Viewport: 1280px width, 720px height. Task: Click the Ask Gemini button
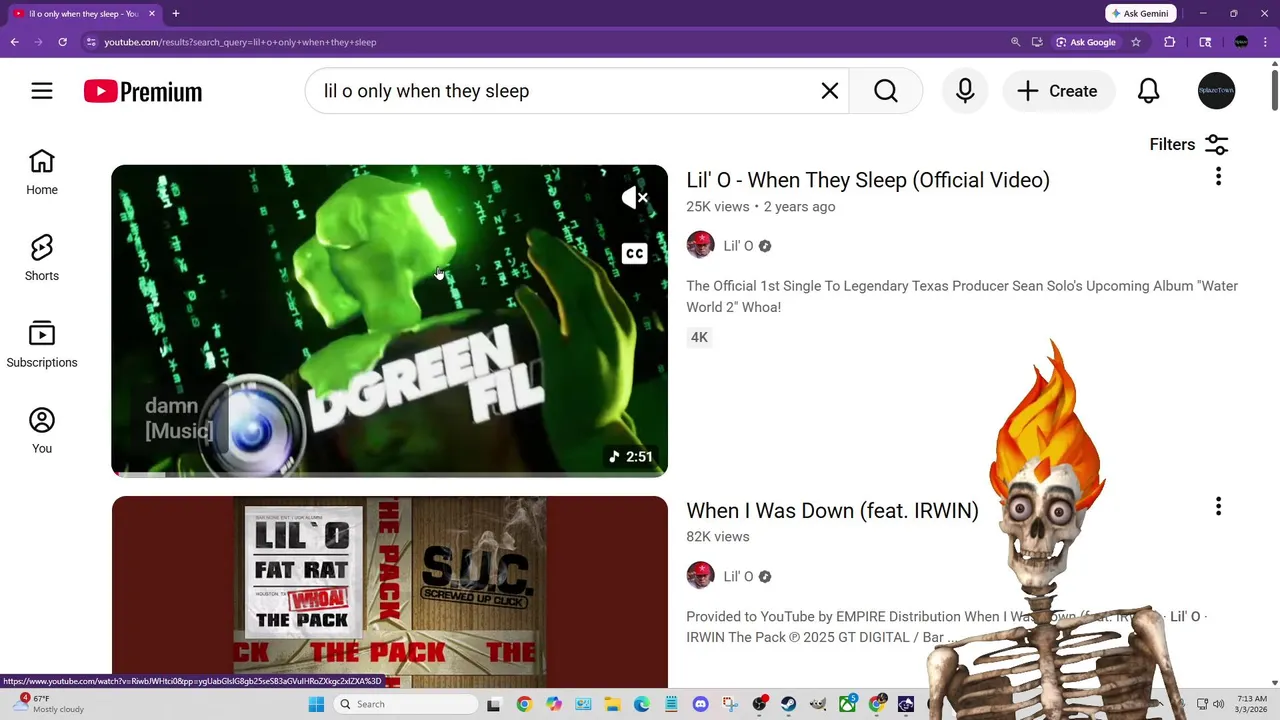coord(1140,14)
